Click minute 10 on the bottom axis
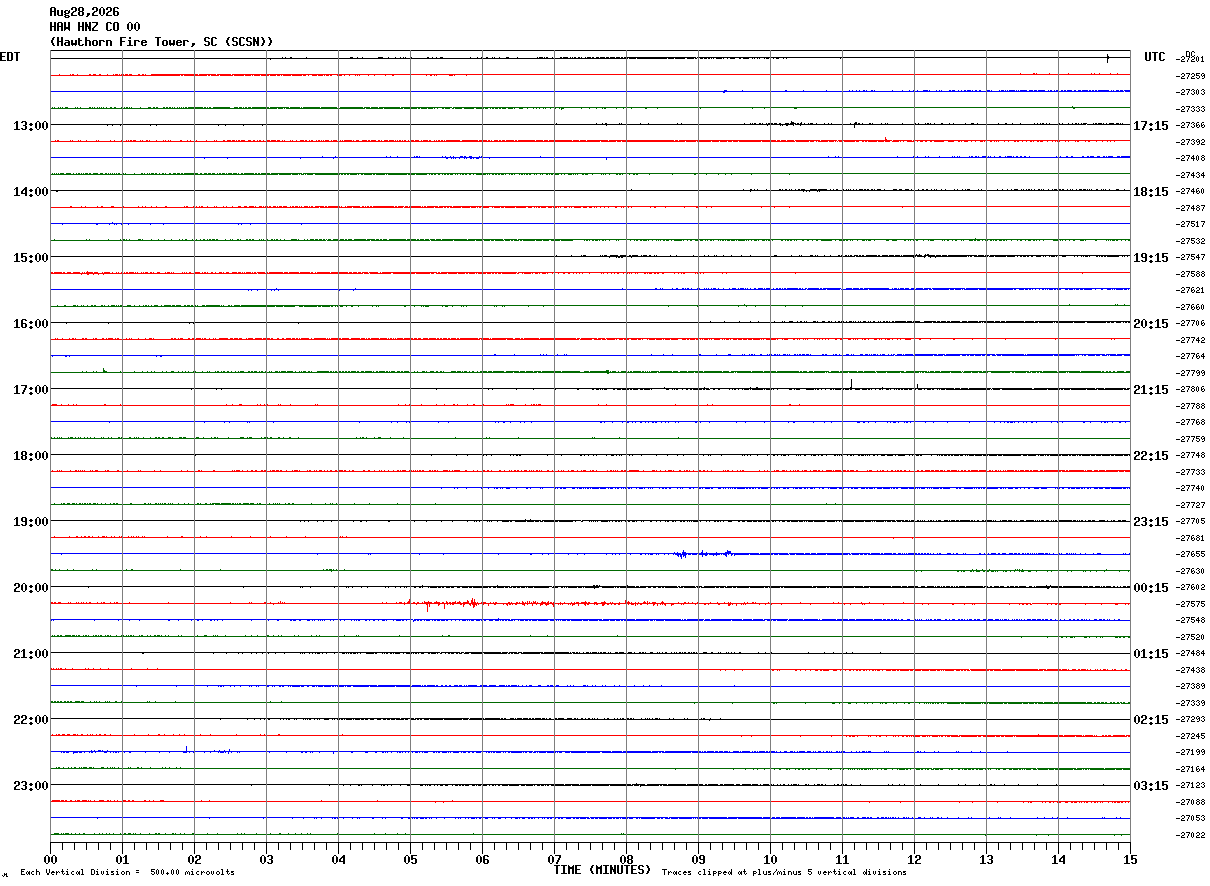 coord(770,859)
